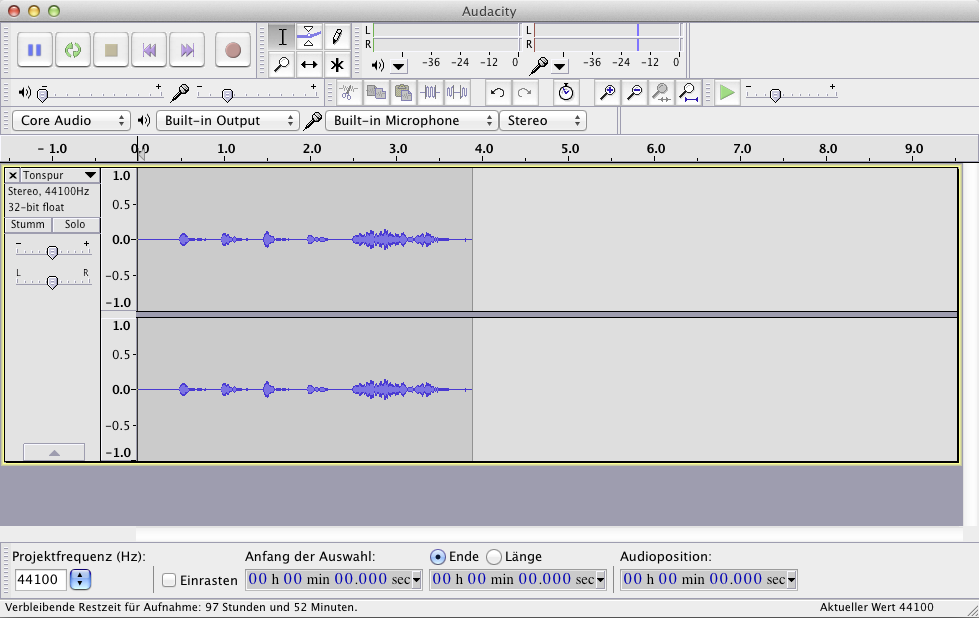The height and width of the screenshot is (618, 979).
Task: Select the Ende radio button
Action: [x=438, y=557]
